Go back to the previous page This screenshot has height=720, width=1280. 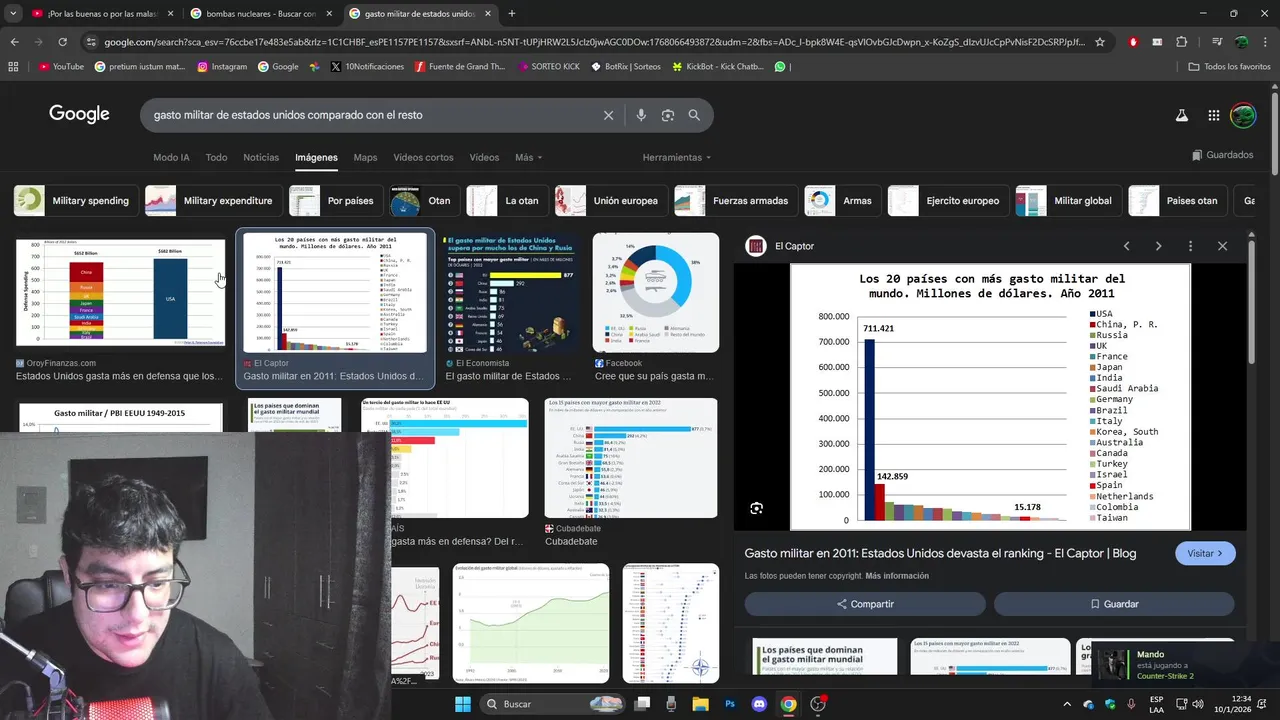(14, 42)
